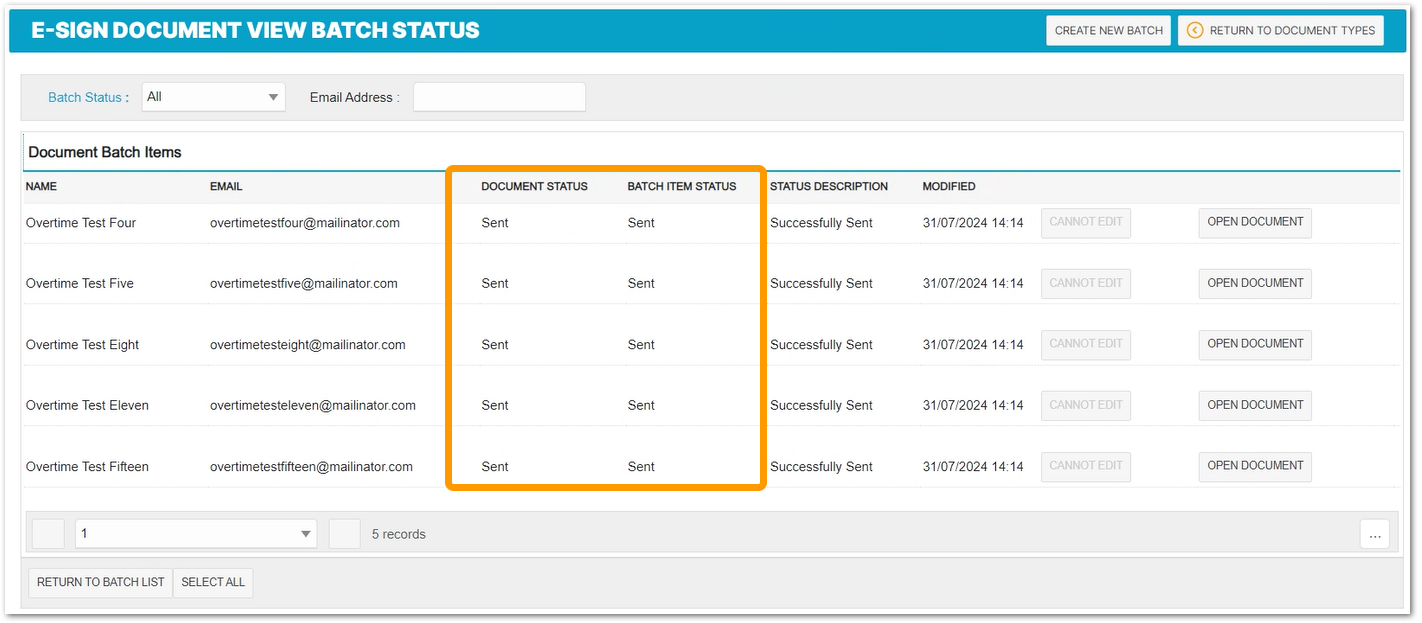The height and width of the screenshot is (623, 1422).
Task: Open document for Overtime Test Eleven
Action: 1254,405
